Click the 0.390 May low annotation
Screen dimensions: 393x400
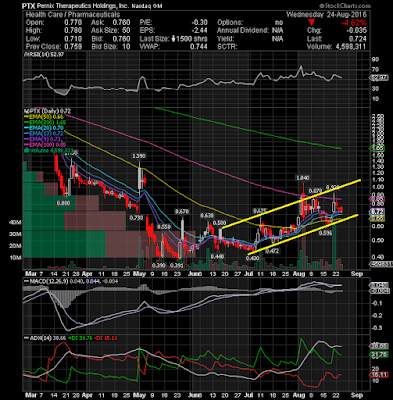[159, 266]
